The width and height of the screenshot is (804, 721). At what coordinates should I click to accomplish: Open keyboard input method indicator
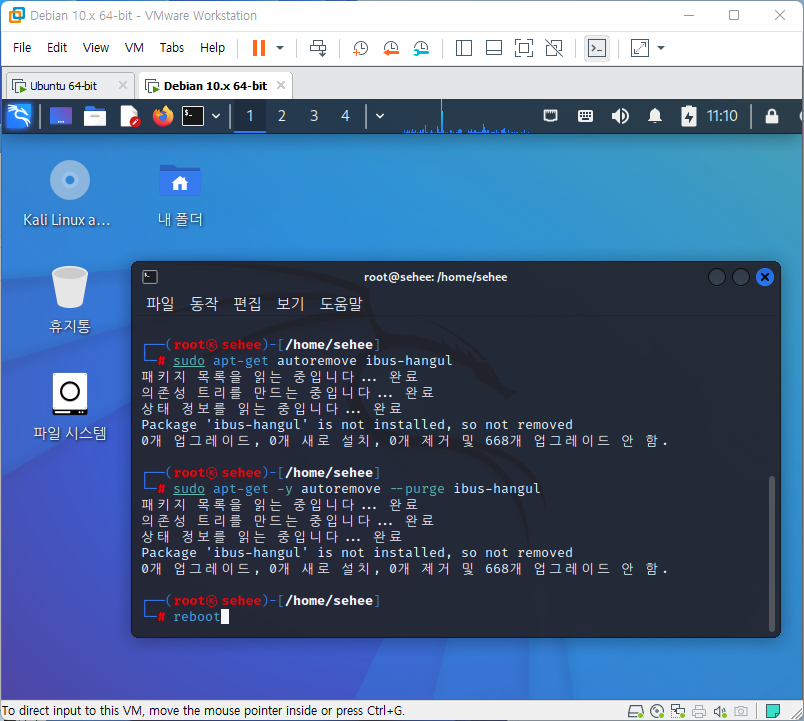pos(585,116)
